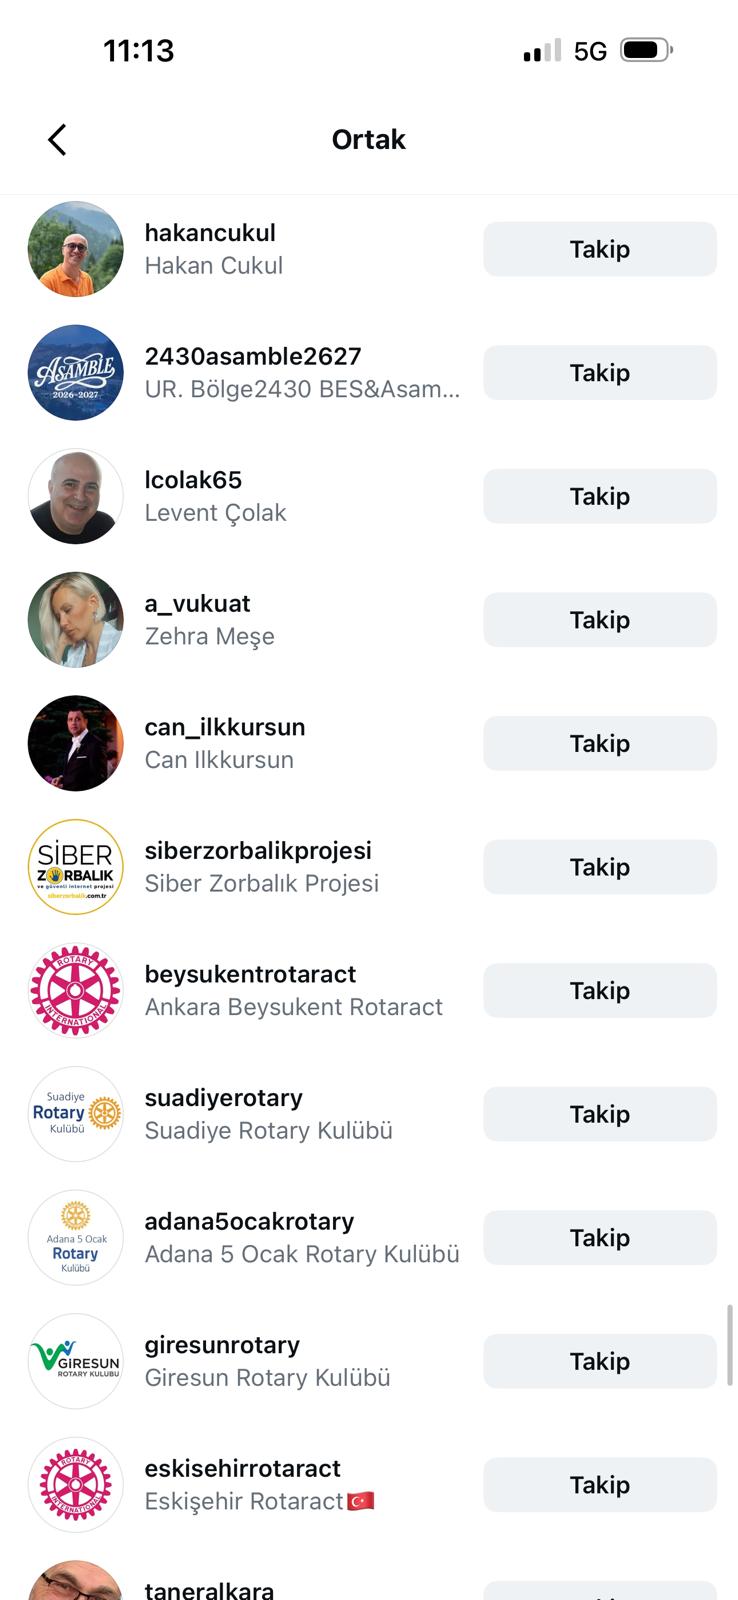
Task: Follow siberzorbalikprojesi account
Action: pyautogui.click(x=600, y=867)
